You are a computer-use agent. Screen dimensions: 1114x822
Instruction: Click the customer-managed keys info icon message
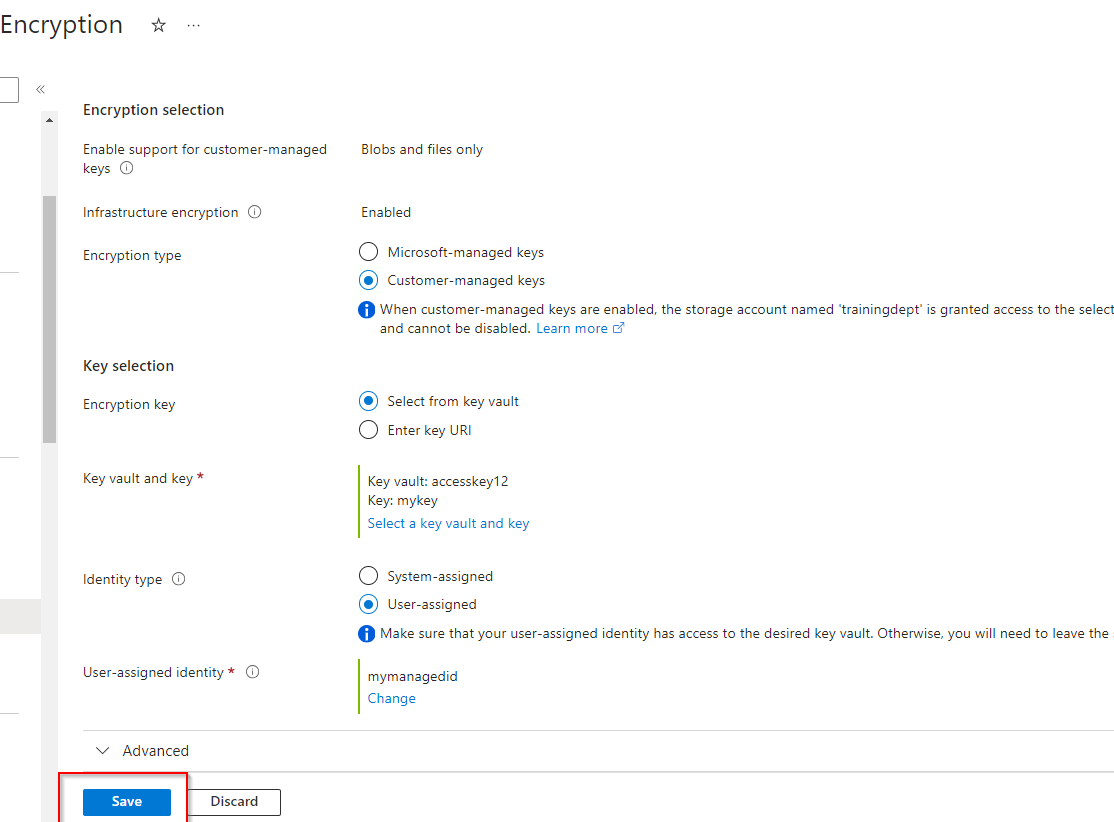coord(366,310)
